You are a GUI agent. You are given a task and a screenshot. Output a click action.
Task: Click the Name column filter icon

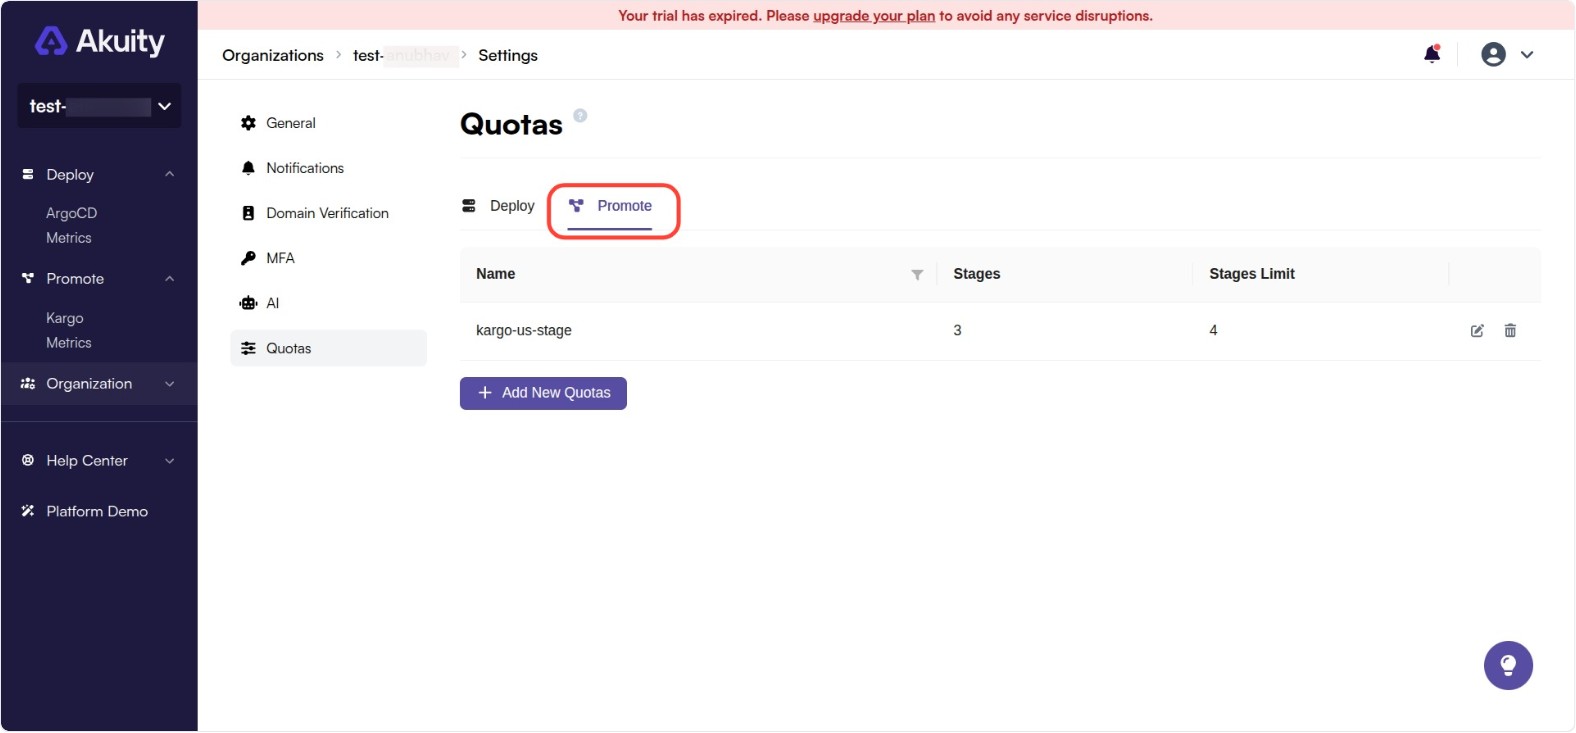pyautogui.click(x=917, y=275)
